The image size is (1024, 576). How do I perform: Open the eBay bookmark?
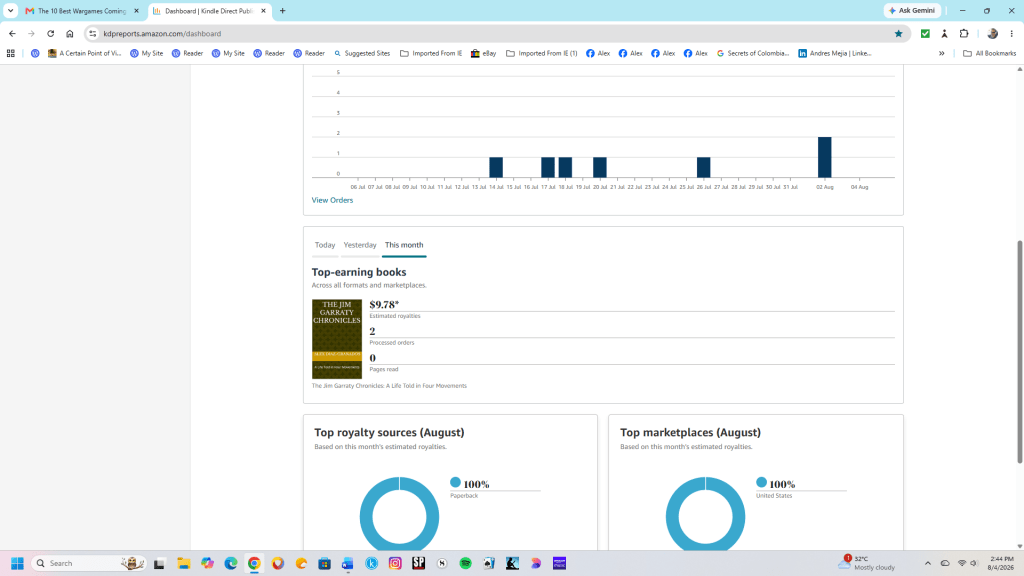[483, 54]
